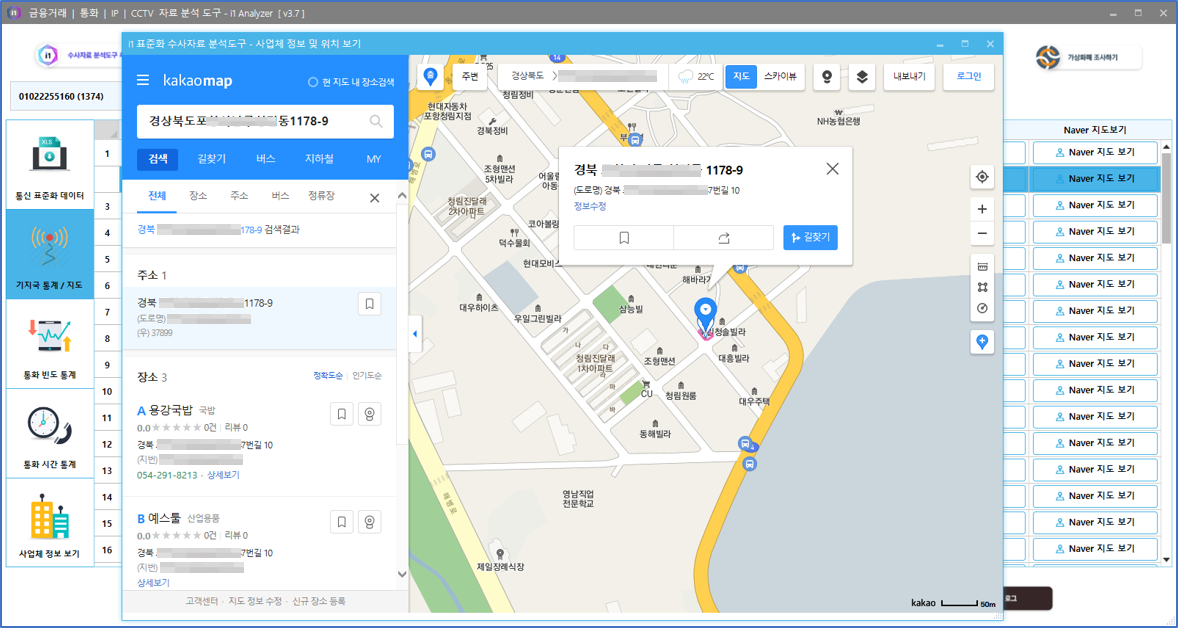
Task: Switch to the 지하철 tab
Action: click(x=319, y=159)
